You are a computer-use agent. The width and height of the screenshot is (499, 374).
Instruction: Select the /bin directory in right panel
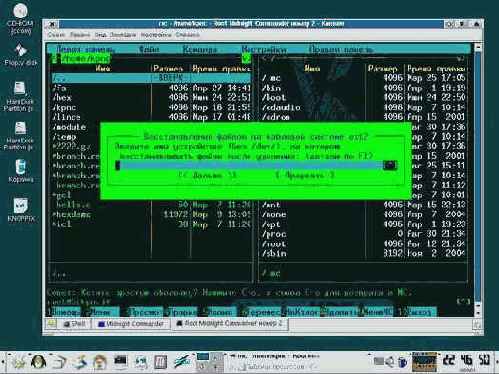pos(363,88)
